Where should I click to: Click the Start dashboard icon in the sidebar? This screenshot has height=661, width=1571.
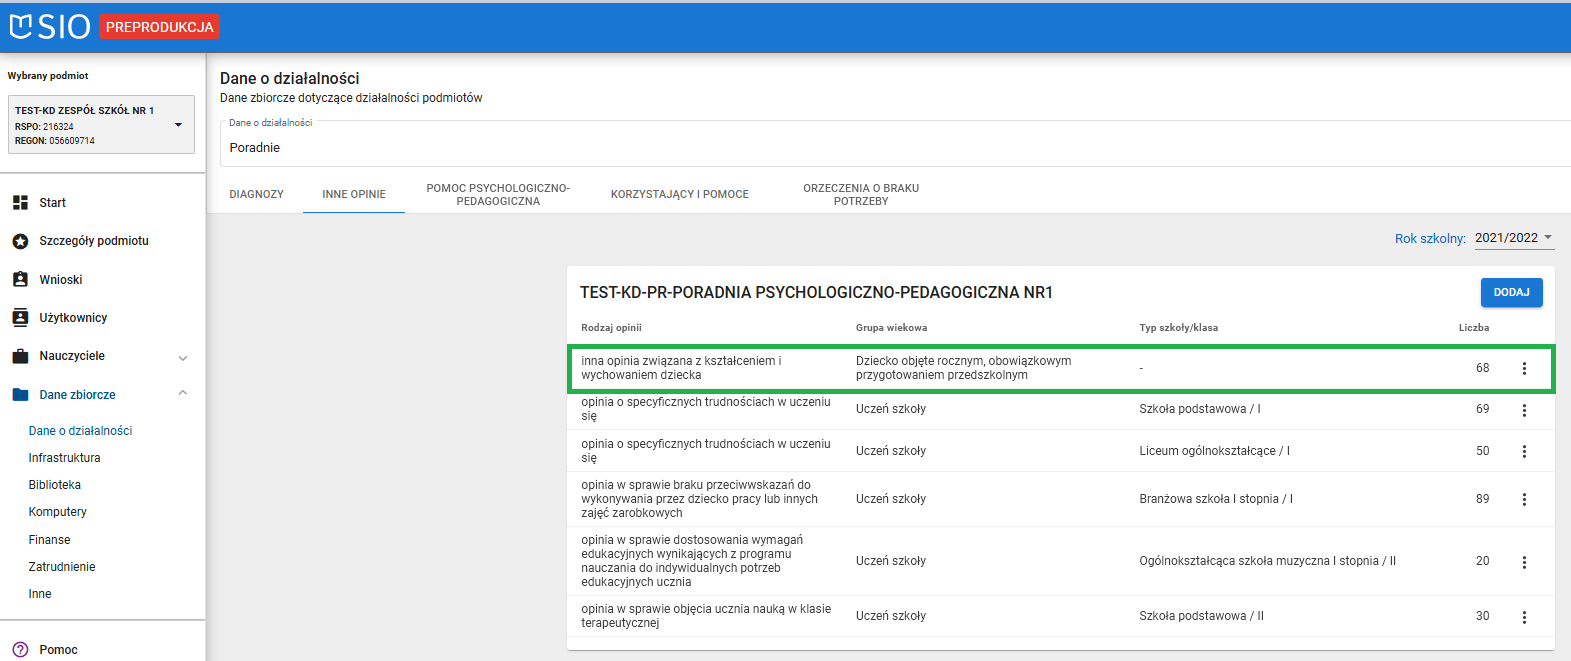click(20, 203)
